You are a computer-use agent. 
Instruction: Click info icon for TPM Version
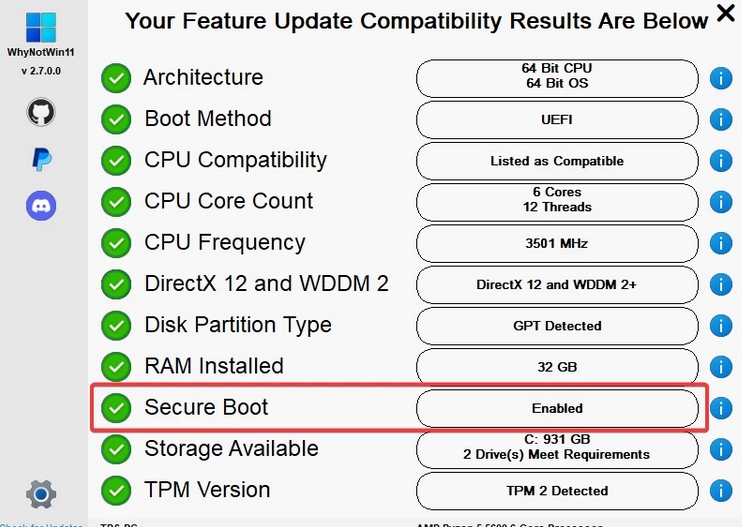coord(720,491)
